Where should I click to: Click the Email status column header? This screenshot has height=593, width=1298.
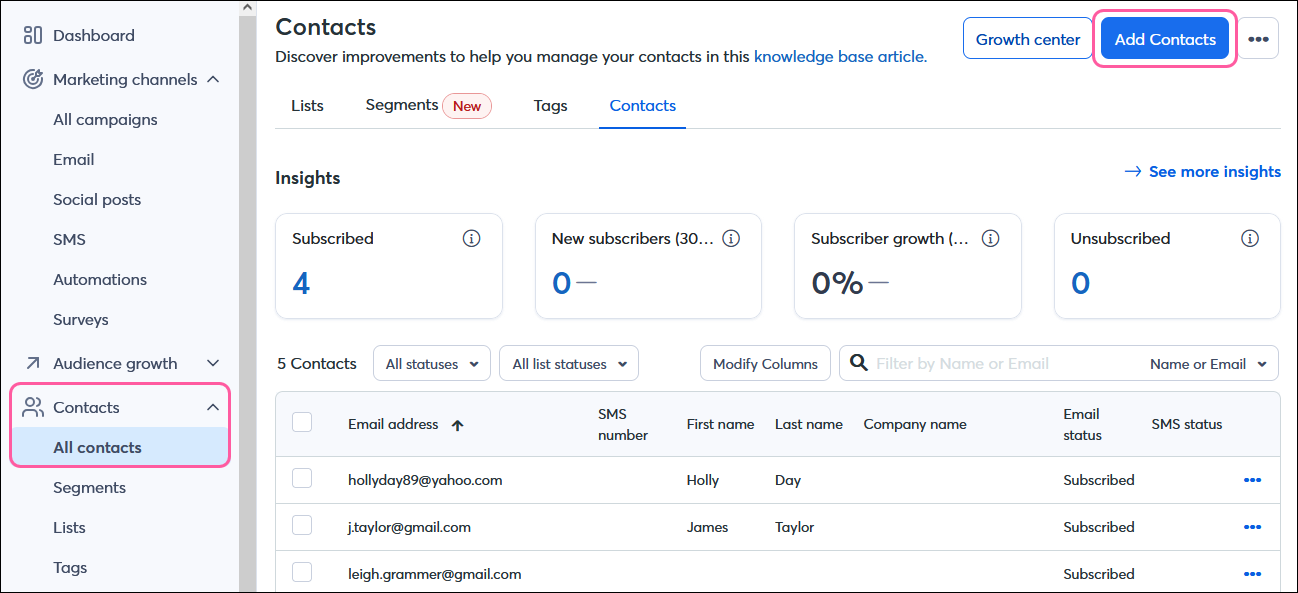1082,424
